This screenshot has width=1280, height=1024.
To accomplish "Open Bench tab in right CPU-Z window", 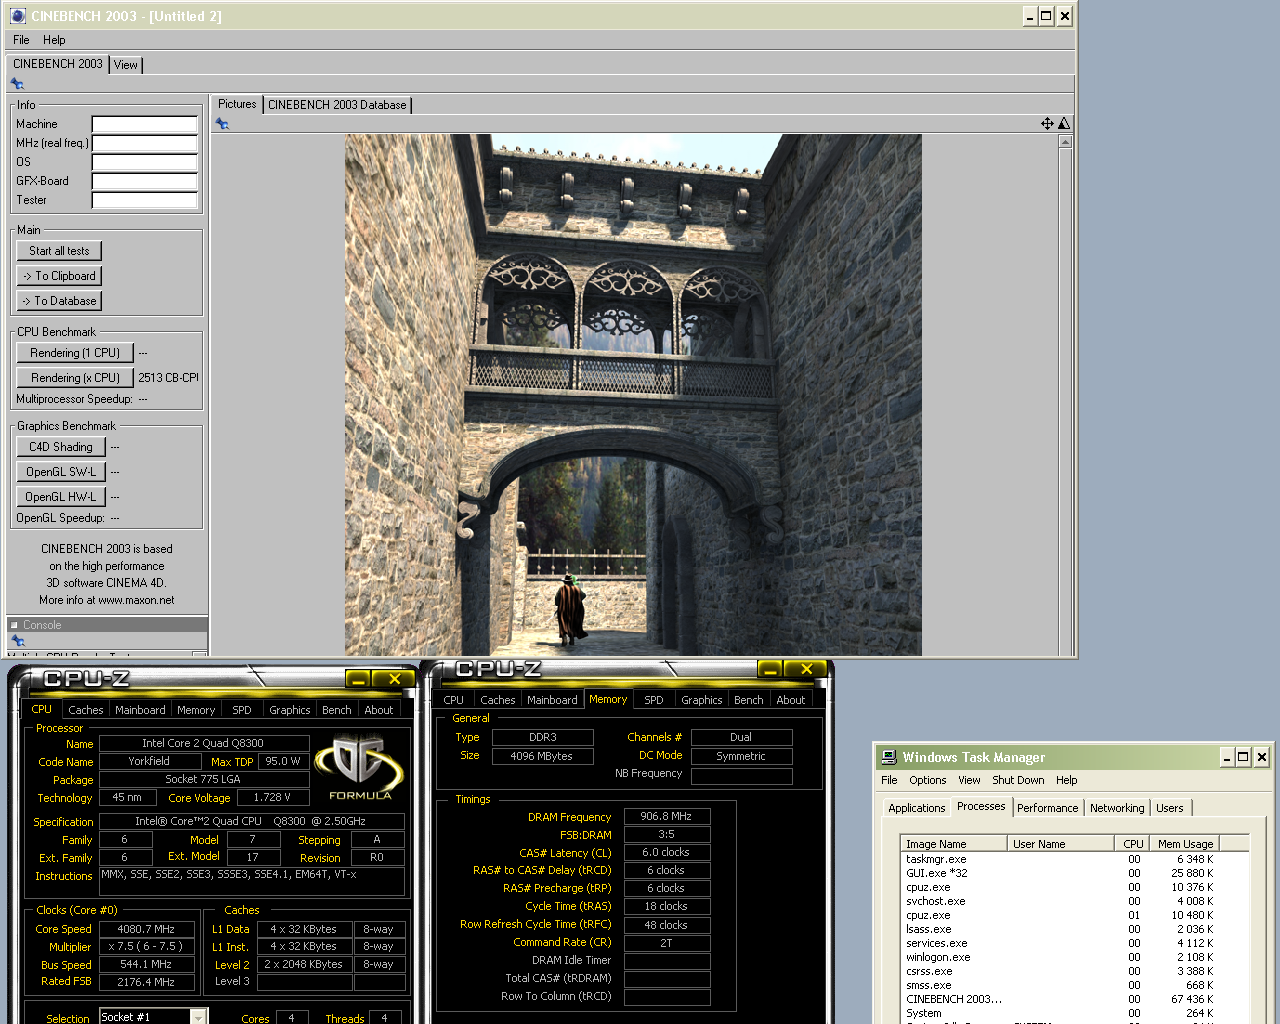I will click(x=749, y=700).
